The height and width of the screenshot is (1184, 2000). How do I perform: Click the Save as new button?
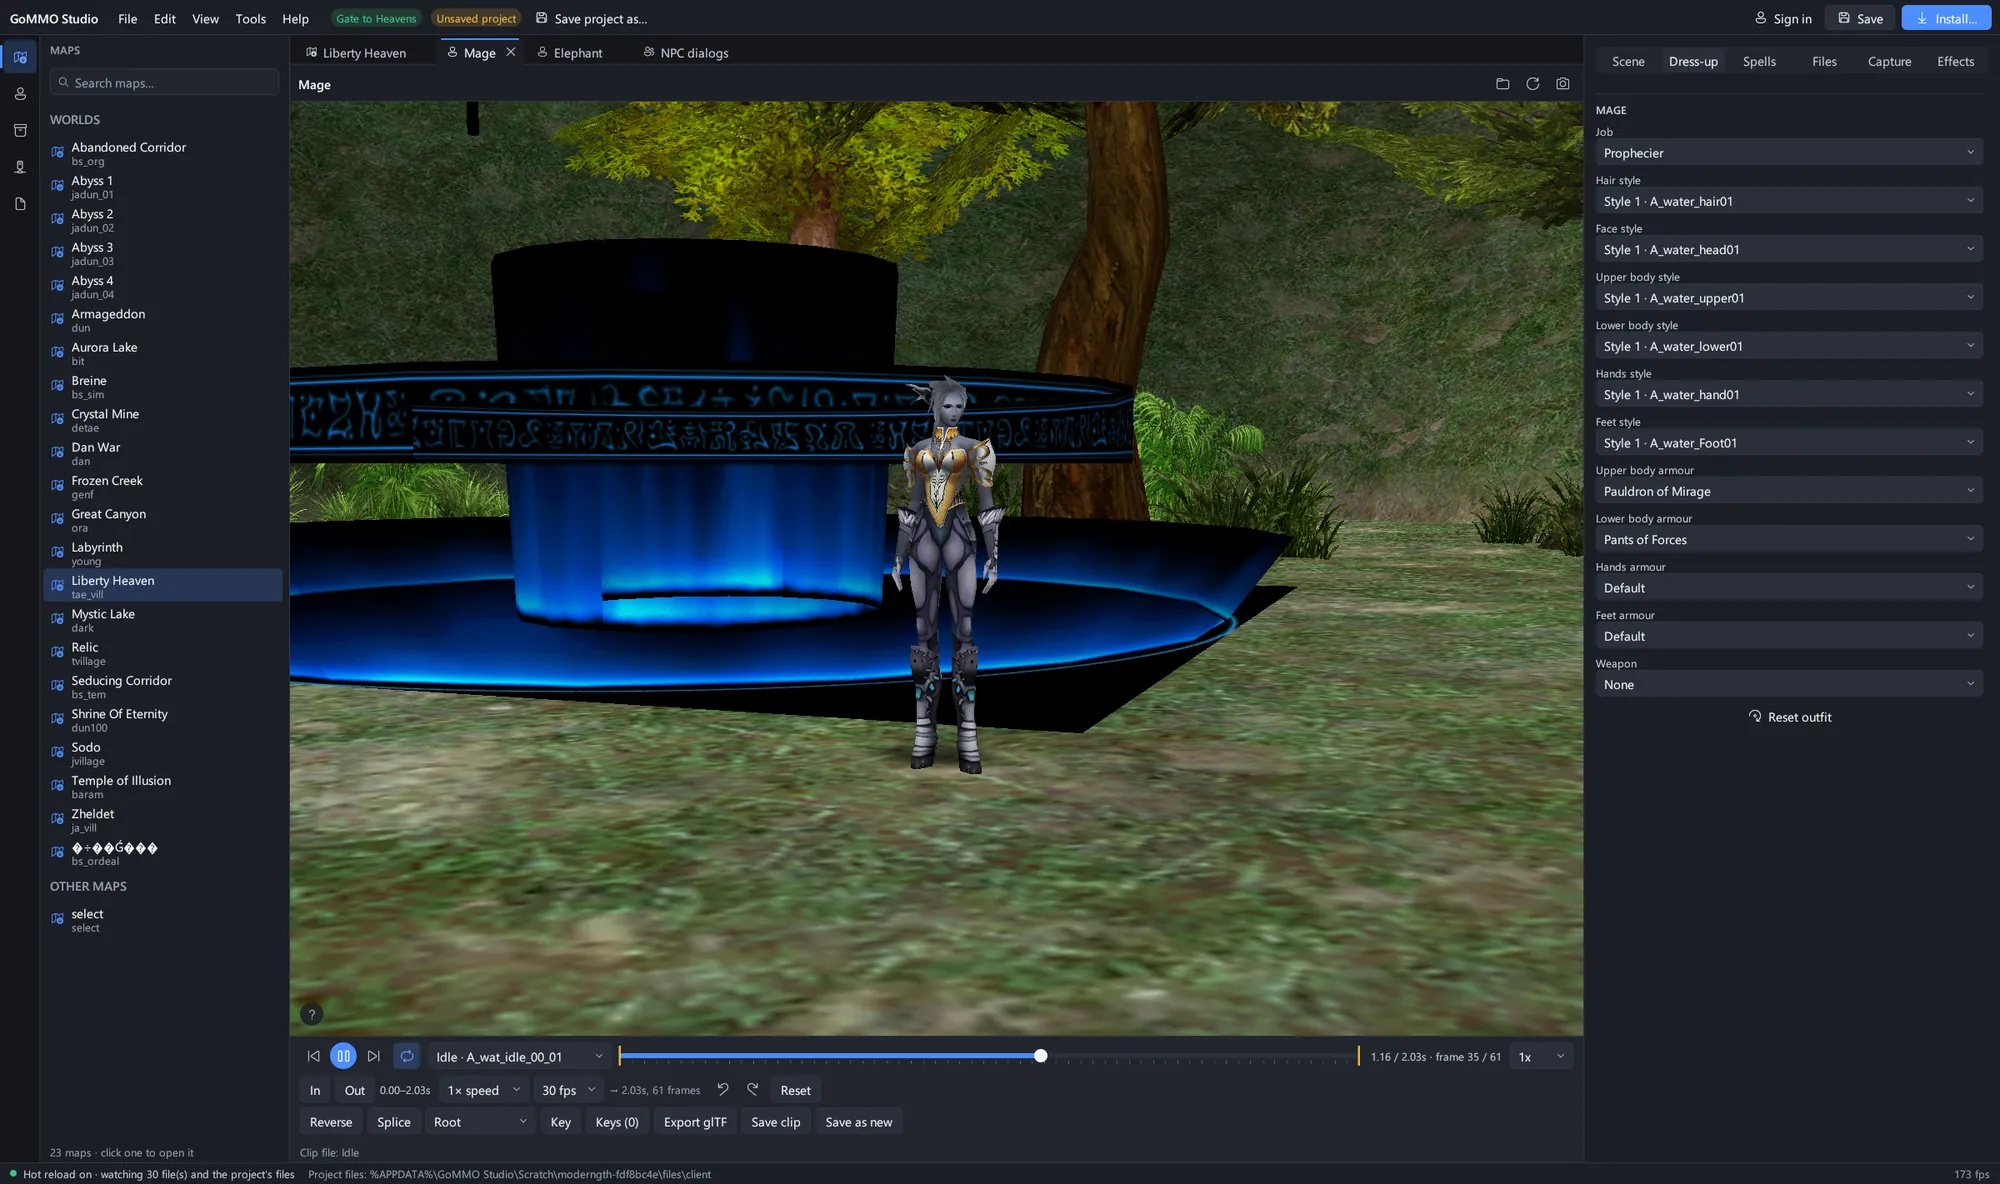pos(859,1122)
